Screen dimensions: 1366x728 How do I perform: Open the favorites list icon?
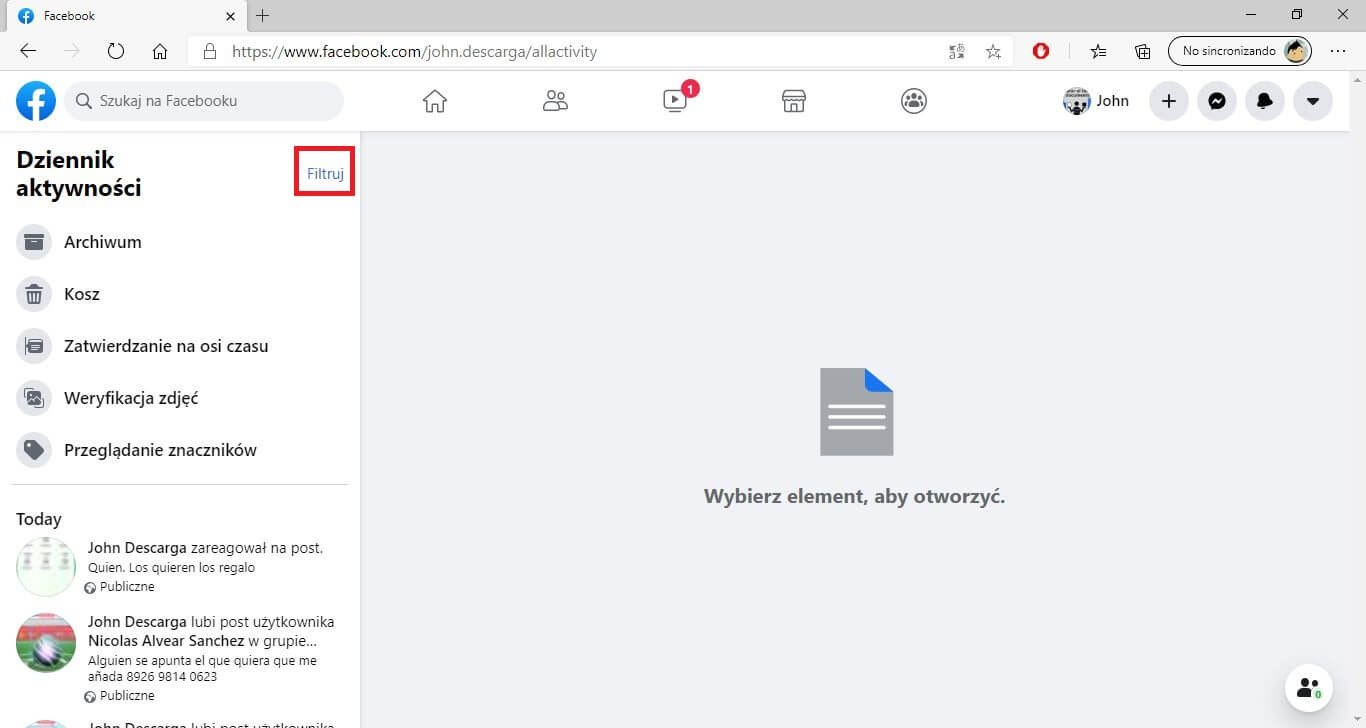coord(1098,51)
